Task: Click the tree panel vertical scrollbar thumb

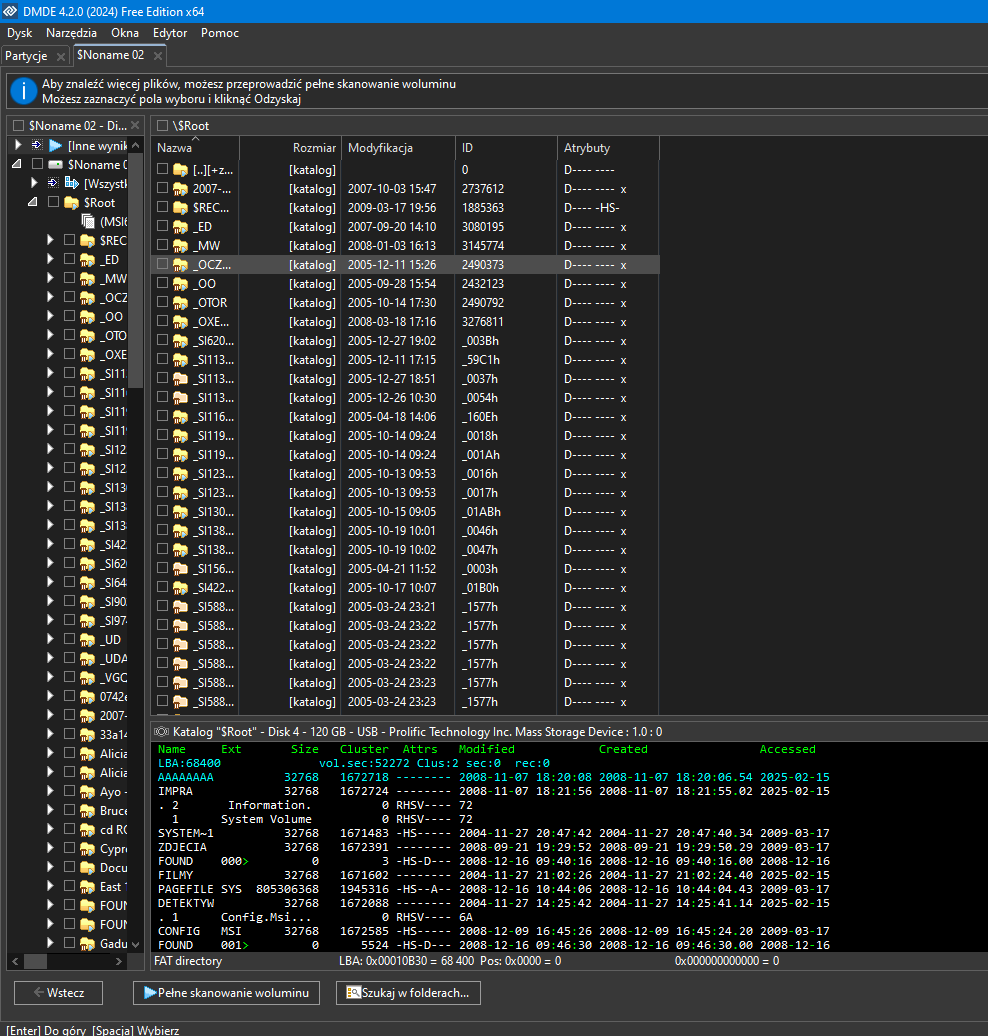Action: click(135, 271)
